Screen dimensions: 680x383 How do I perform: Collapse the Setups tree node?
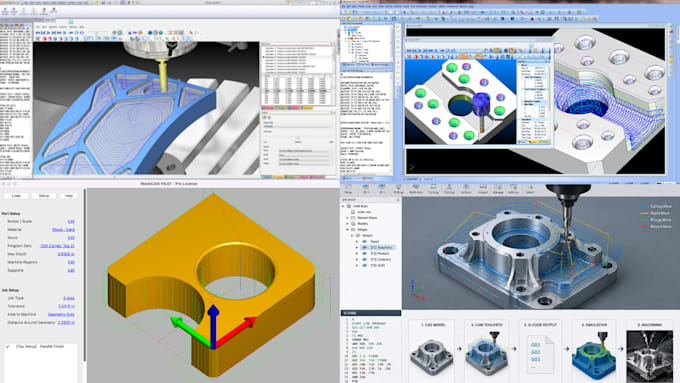(347, 229)
